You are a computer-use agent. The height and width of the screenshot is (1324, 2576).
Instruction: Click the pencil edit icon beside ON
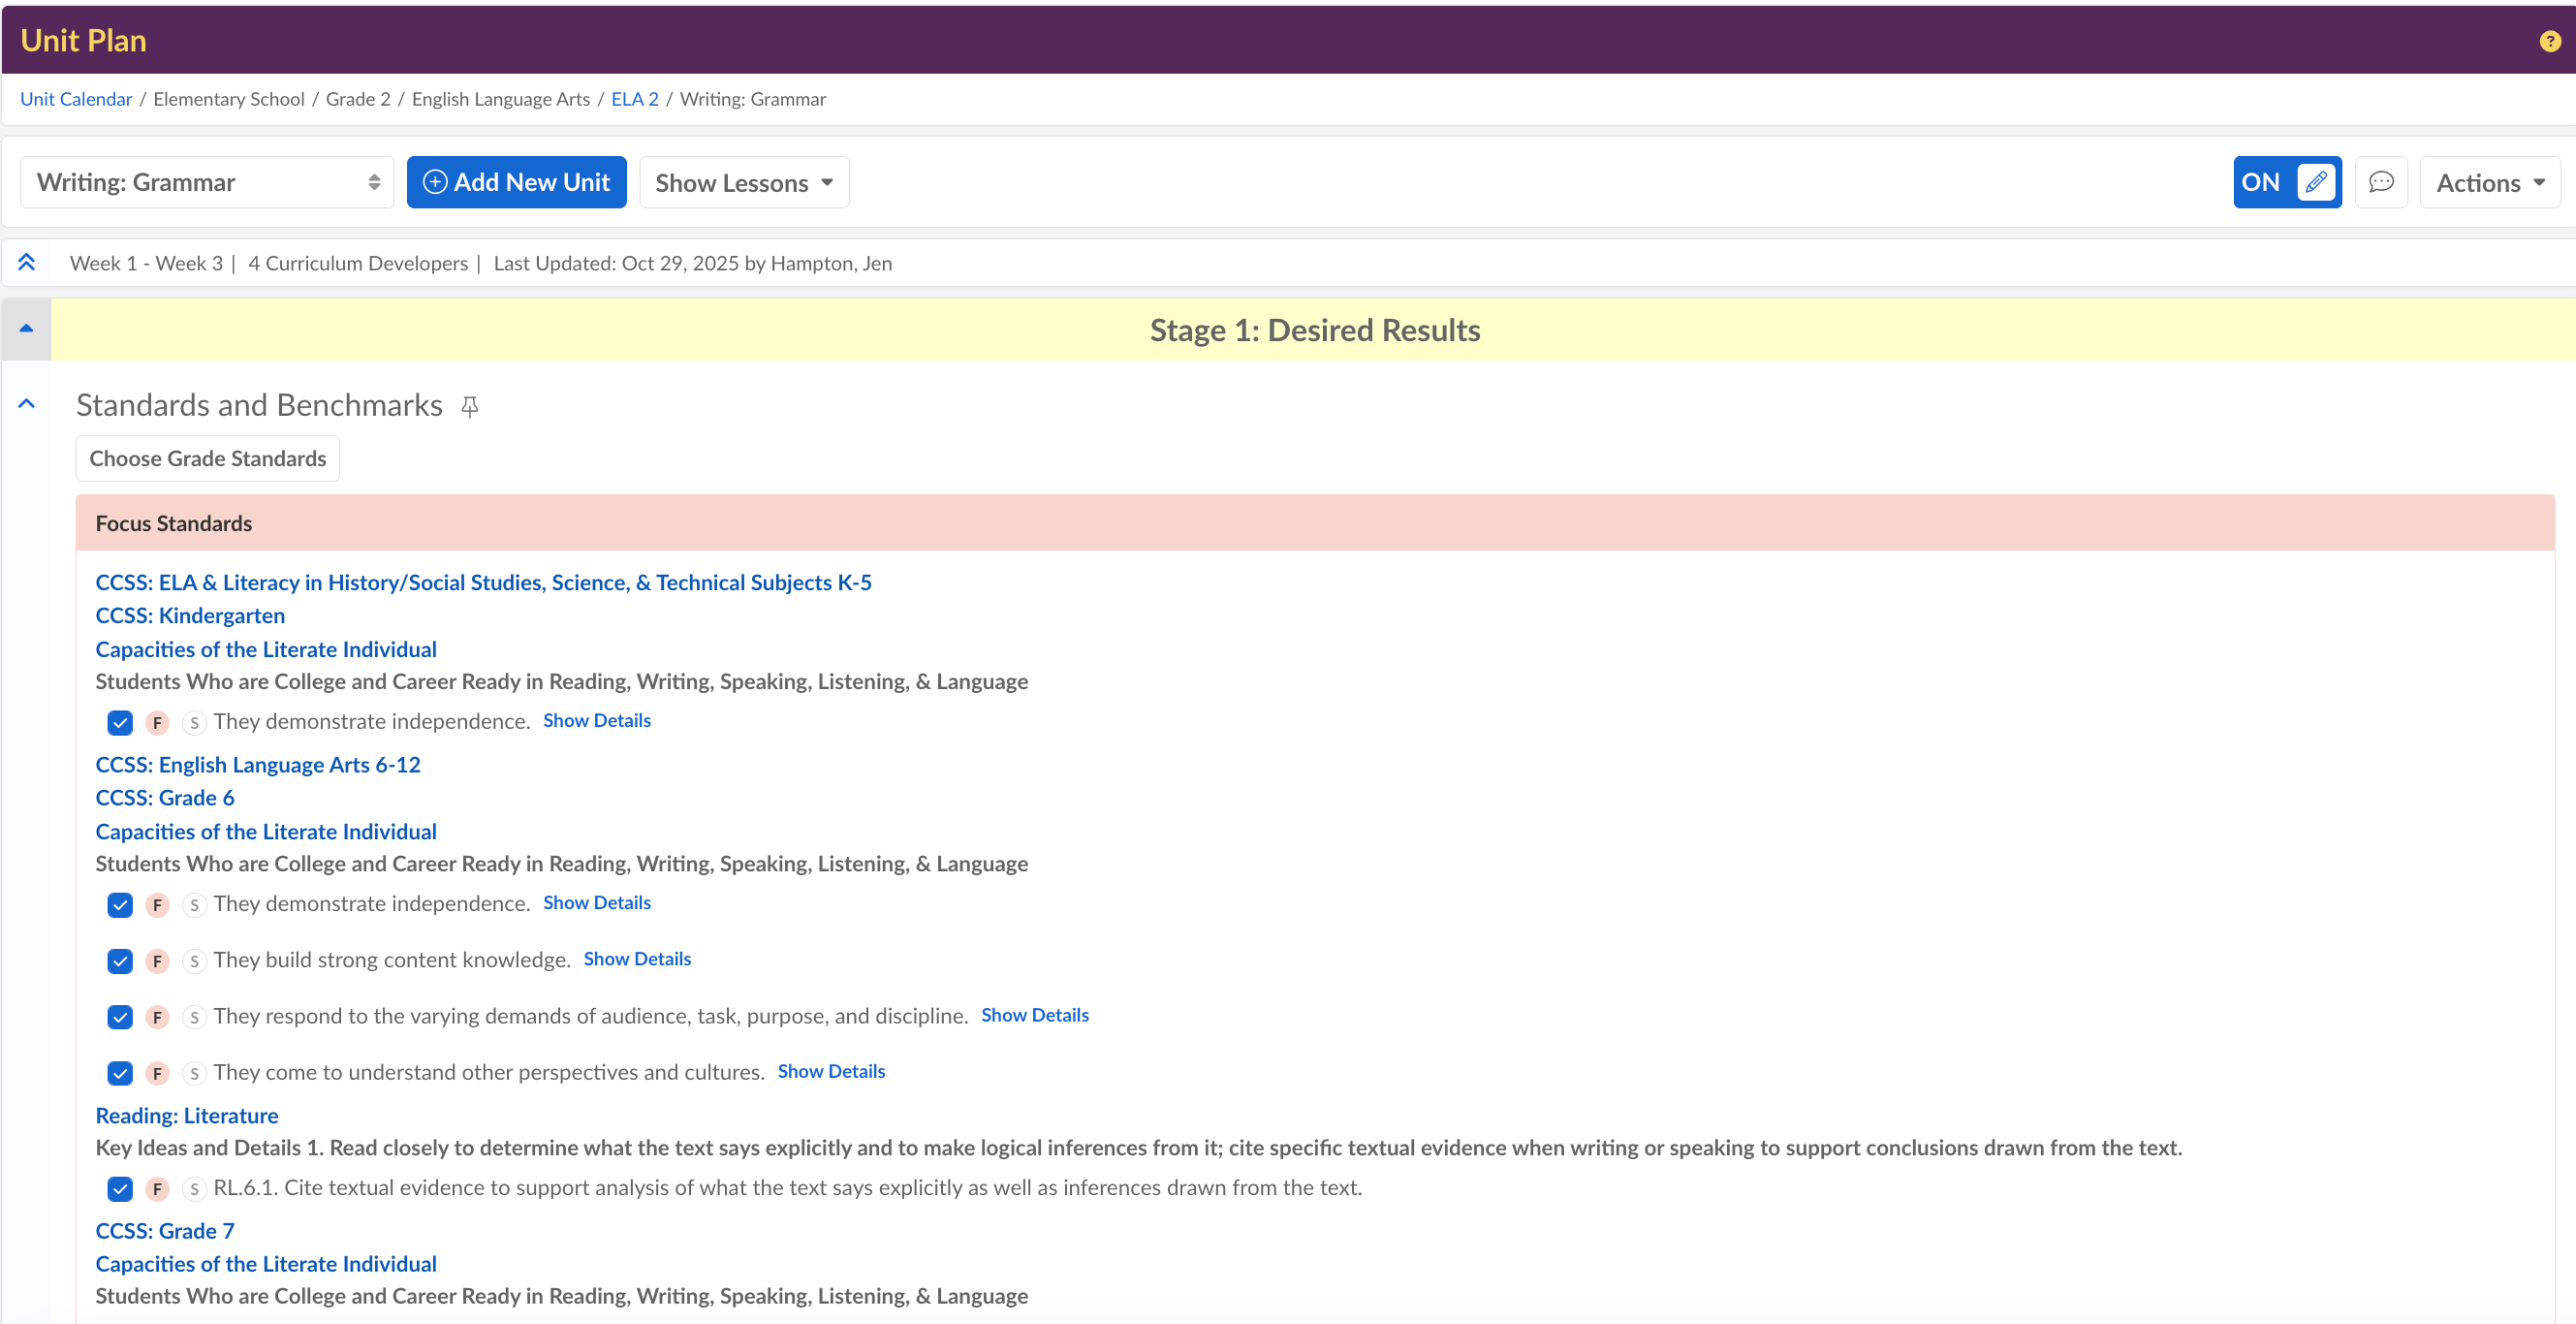pos(2316,182)
